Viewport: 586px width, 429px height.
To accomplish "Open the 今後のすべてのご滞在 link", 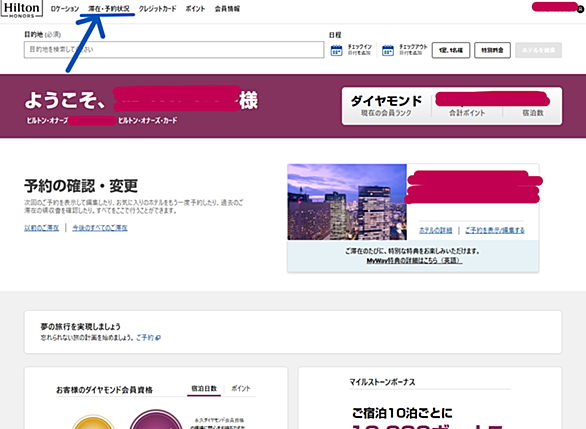I will 100,228.
